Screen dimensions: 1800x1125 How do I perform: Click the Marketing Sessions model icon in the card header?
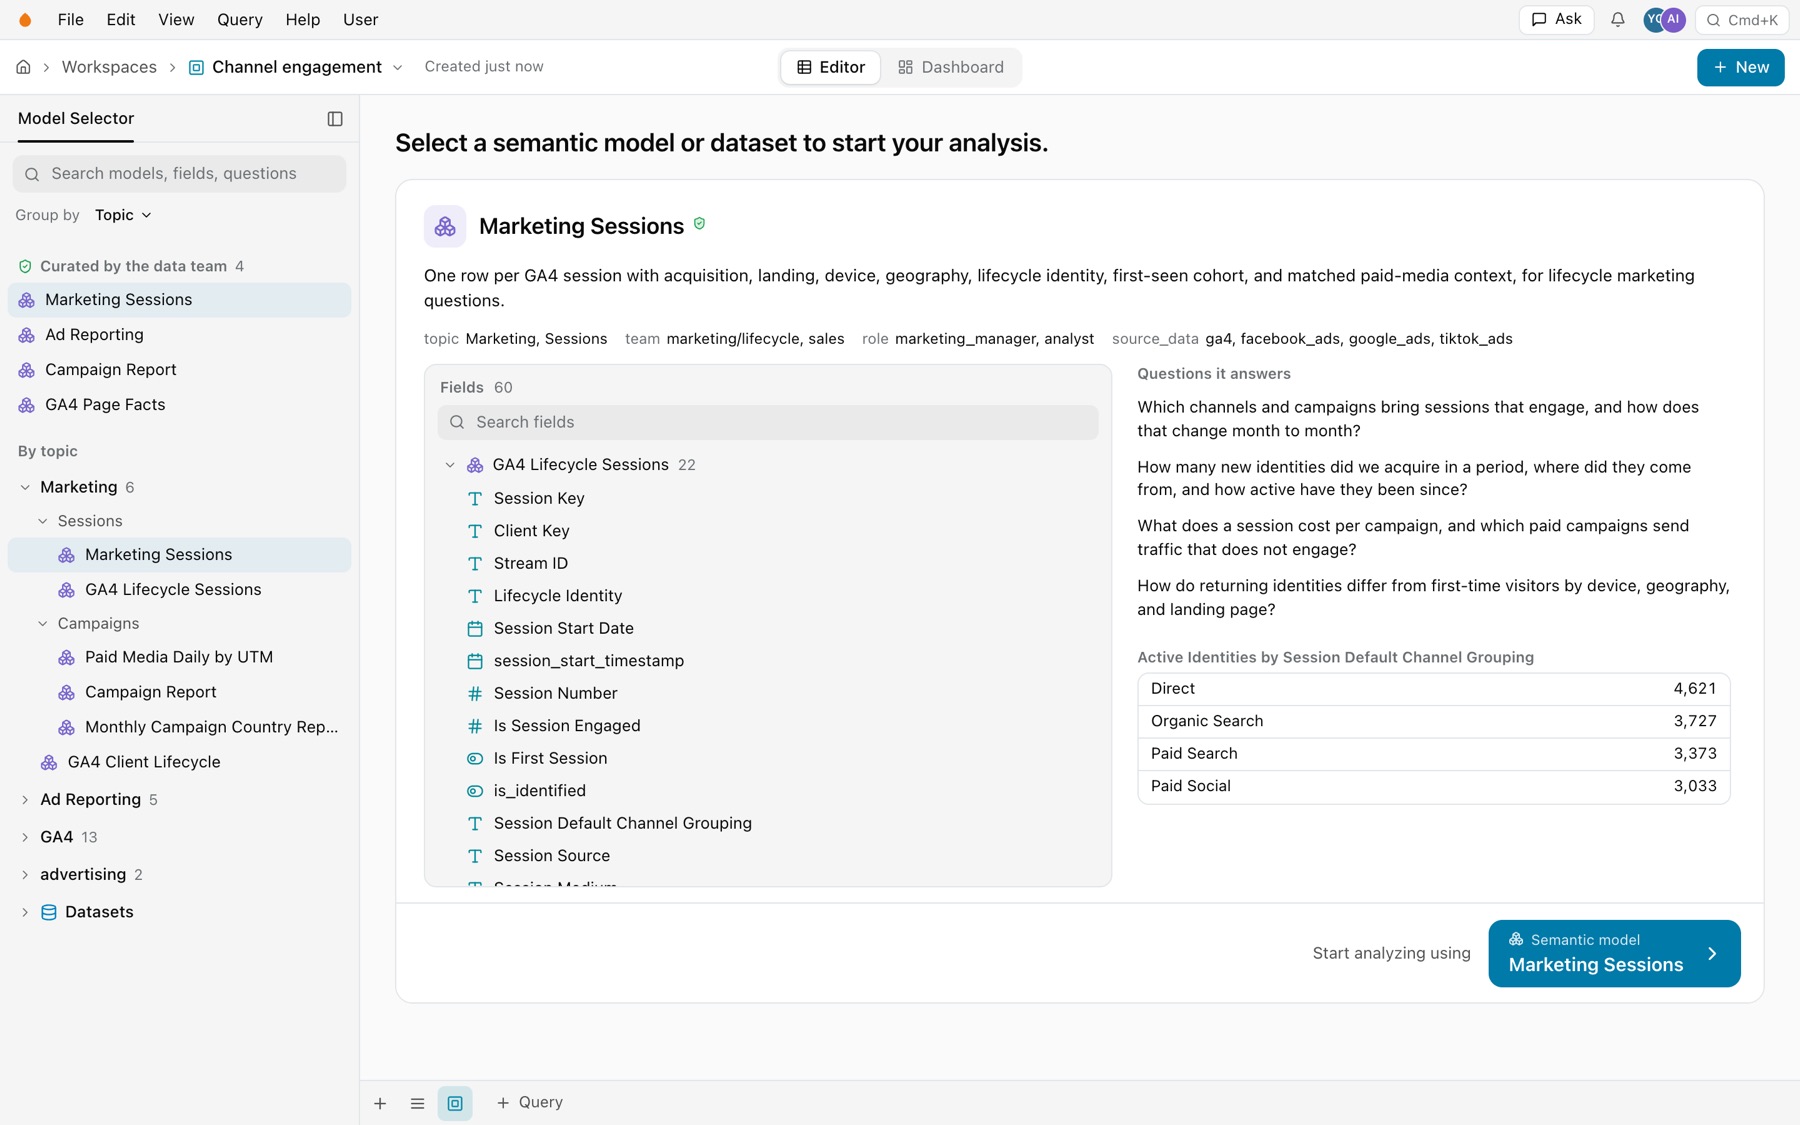point(445,226)
